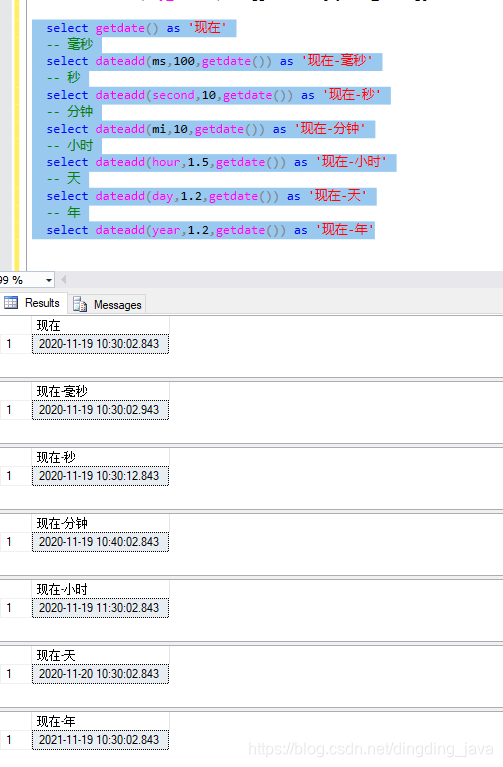Click the dateadd(ms,100 query line
503x767 pixels.
point(209,61)
